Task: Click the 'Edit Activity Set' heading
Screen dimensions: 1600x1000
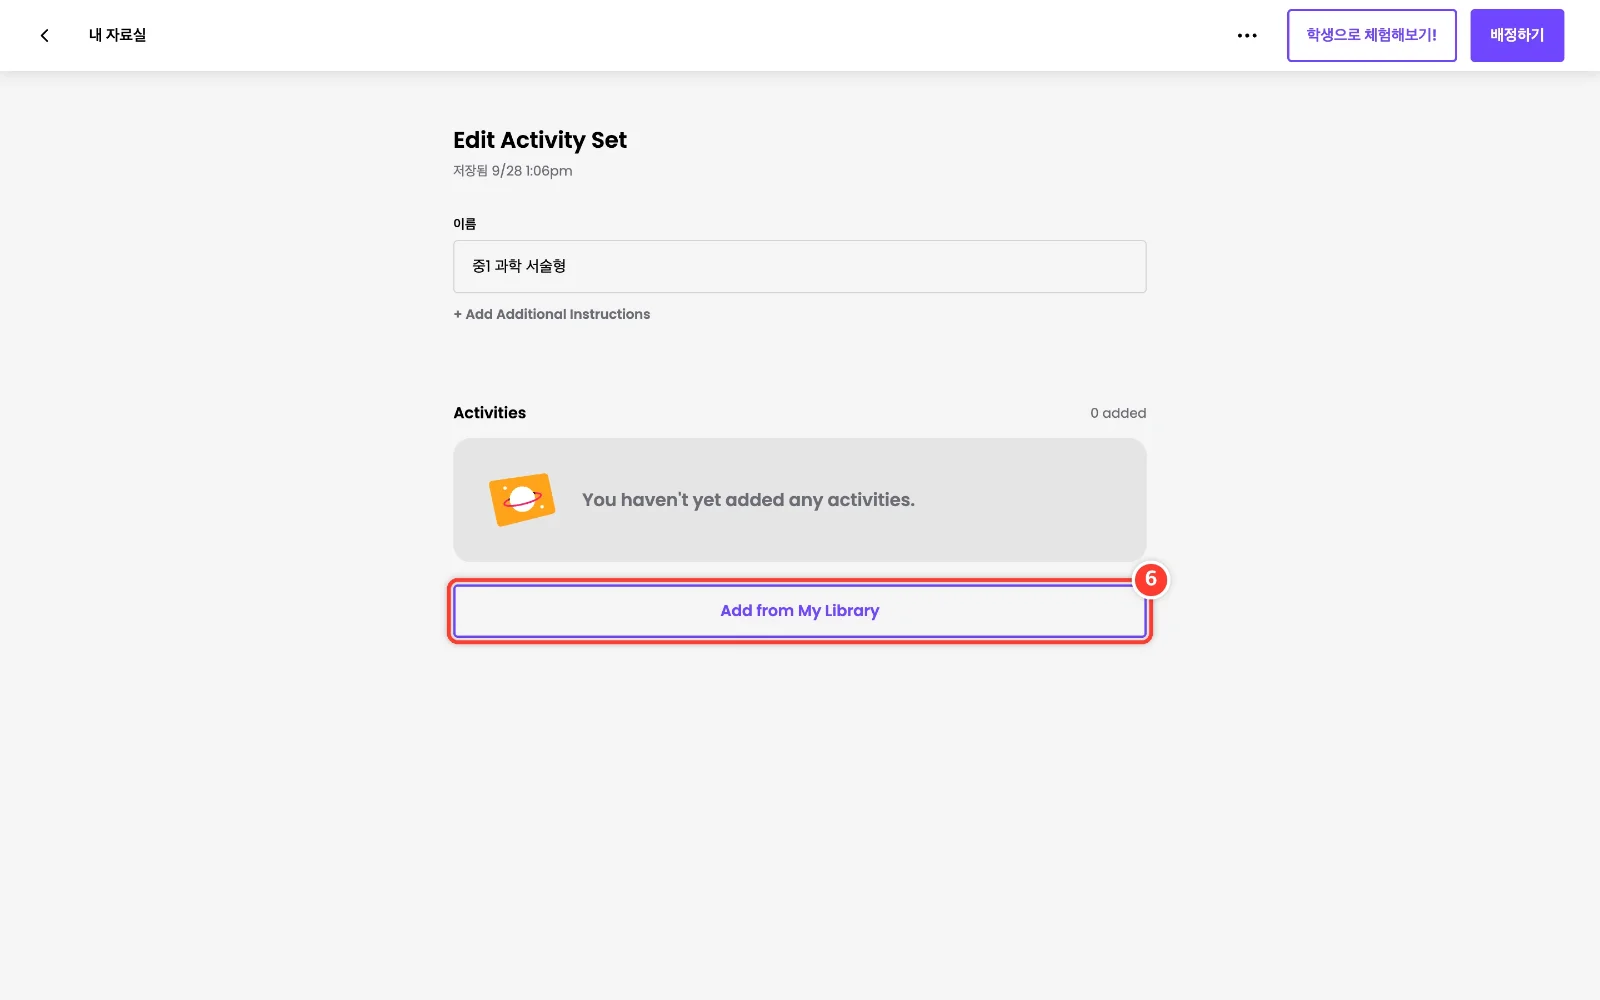Action: click(540, 140)
